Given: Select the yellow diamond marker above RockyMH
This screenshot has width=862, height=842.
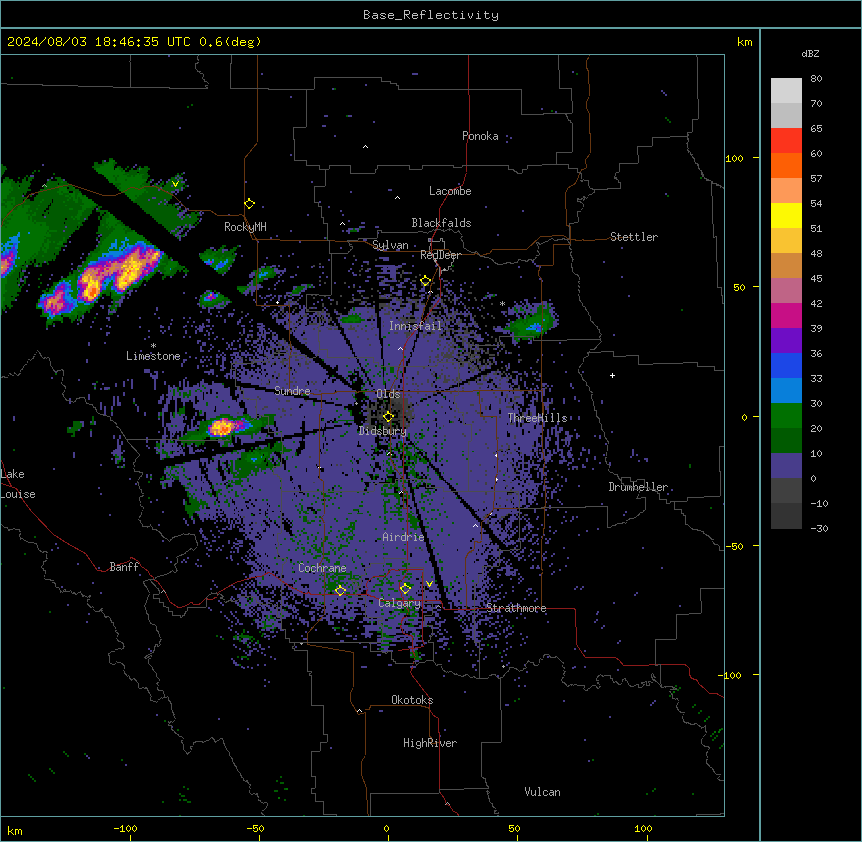Looking at the screenshot, I should point(249,203).
